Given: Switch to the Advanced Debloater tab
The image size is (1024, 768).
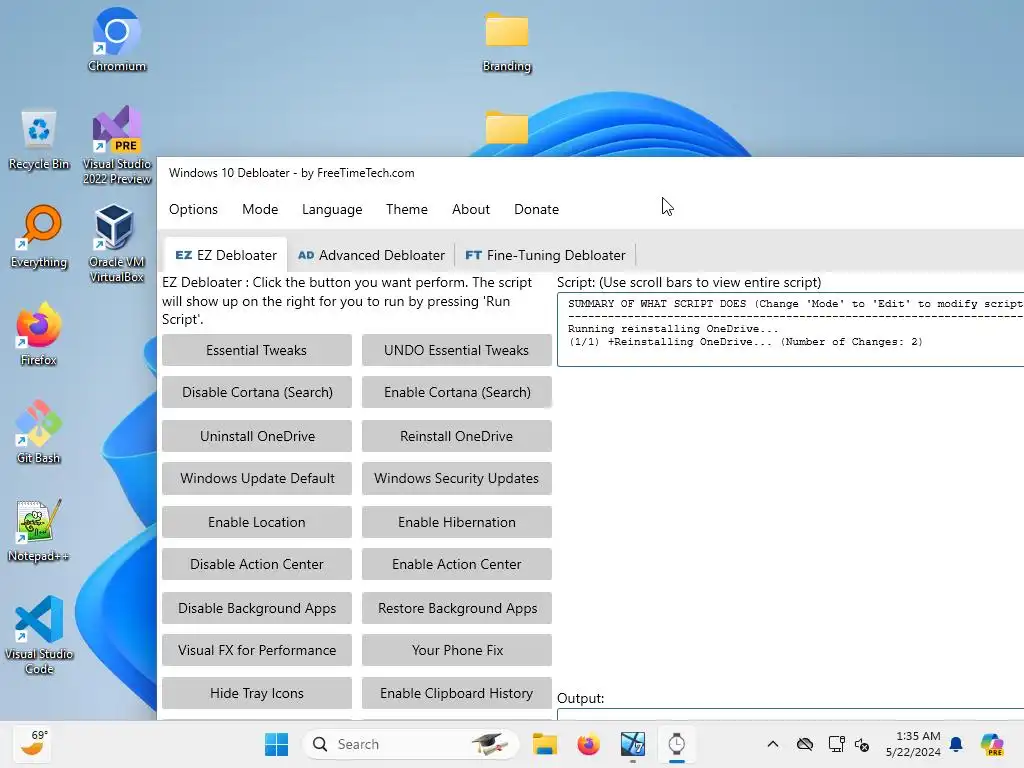Looking at the screenshot, I should click(371, 255).
